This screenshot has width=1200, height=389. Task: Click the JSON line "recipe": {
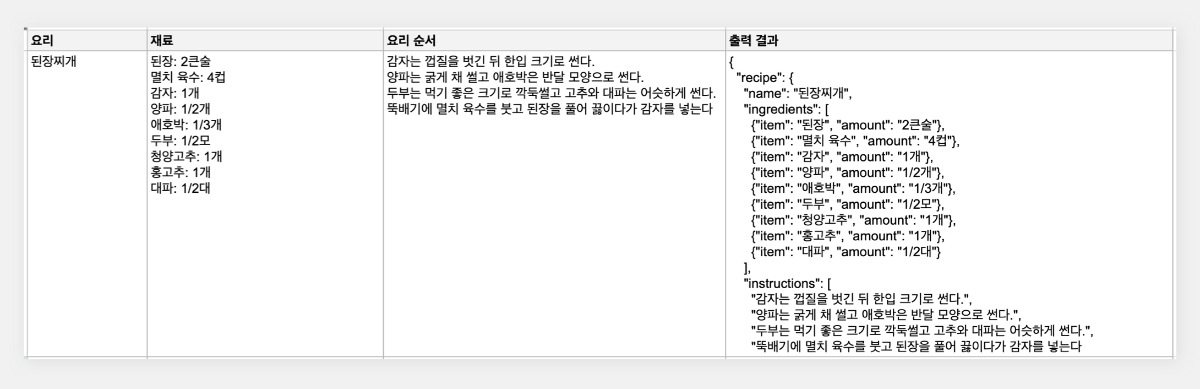pyautogui.click(x=765, y=77)
